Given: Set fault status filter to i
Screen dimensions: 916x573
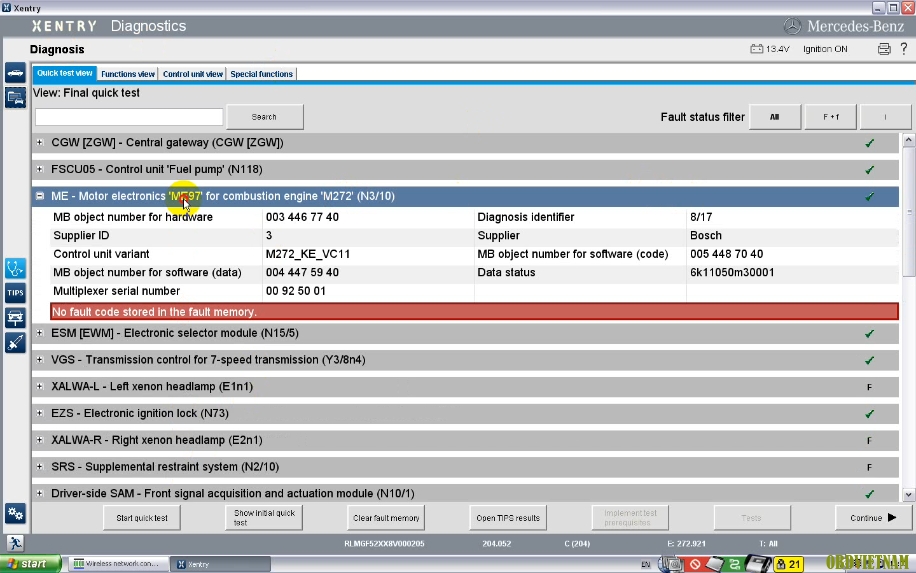Looking at the screenshot, I should click(x=885, y=117).
